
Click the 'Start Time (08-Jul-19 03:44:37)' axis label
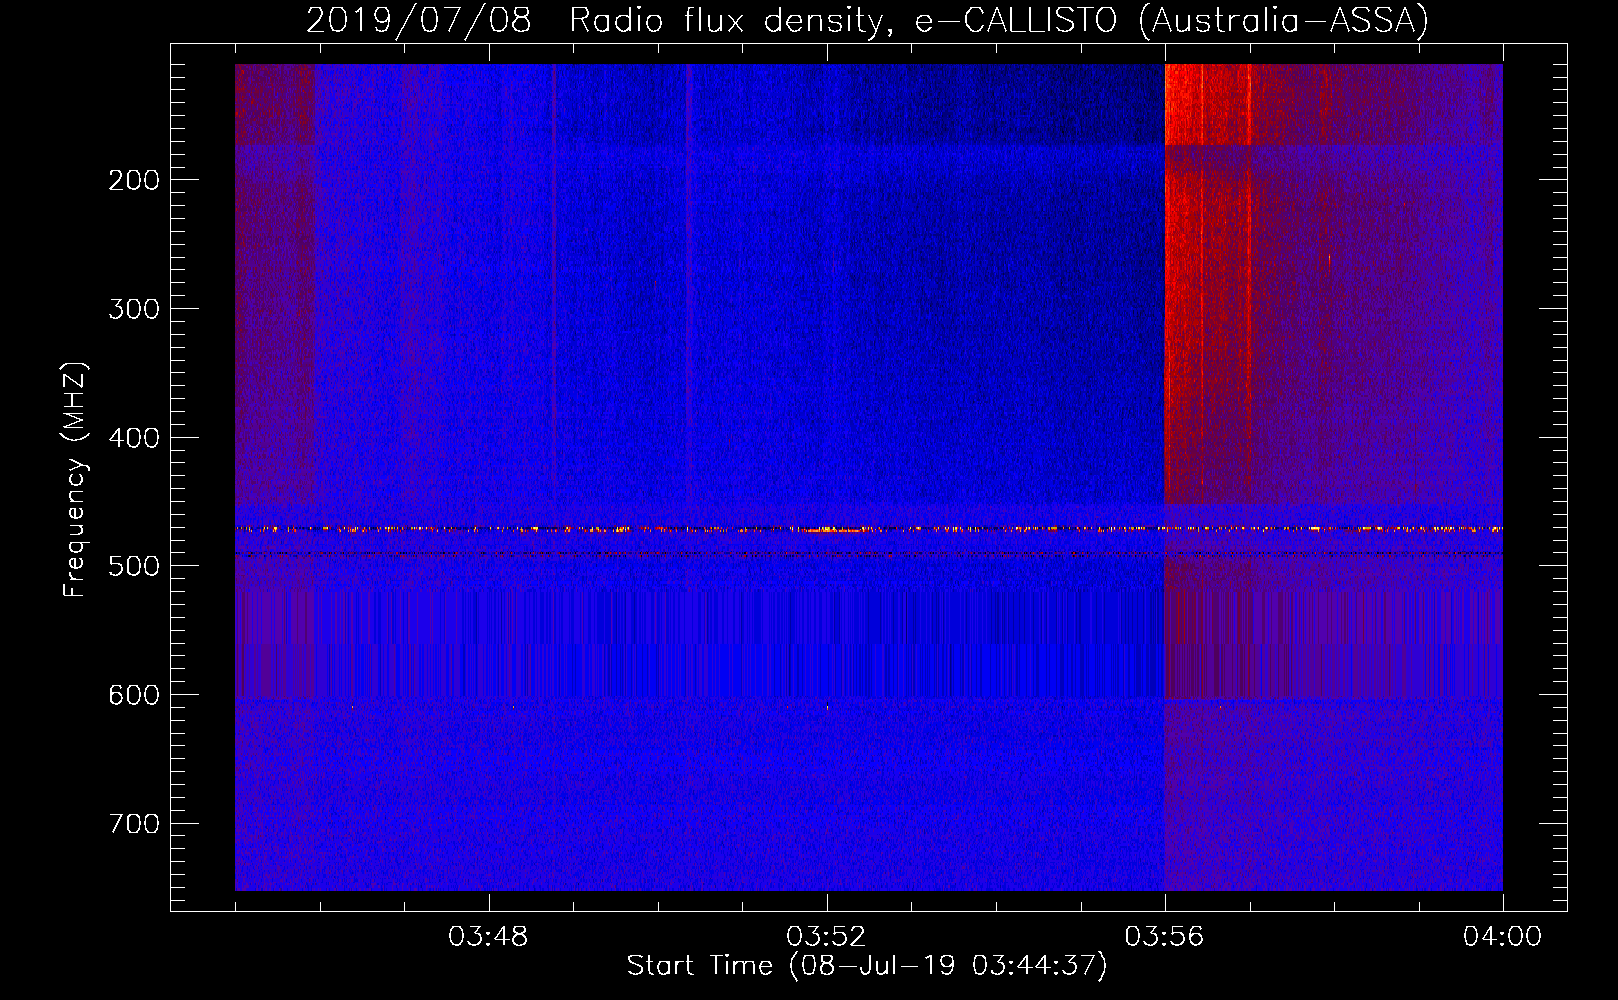[867, 966]
